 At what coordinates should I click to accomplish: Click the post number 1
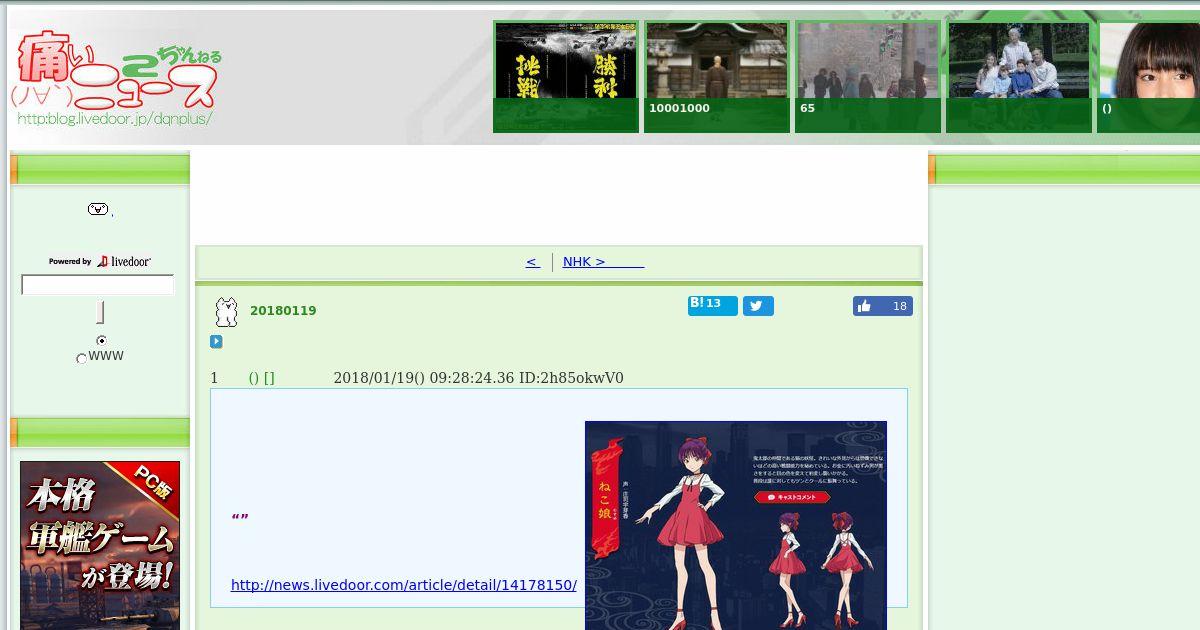click(x=214, y=378)
